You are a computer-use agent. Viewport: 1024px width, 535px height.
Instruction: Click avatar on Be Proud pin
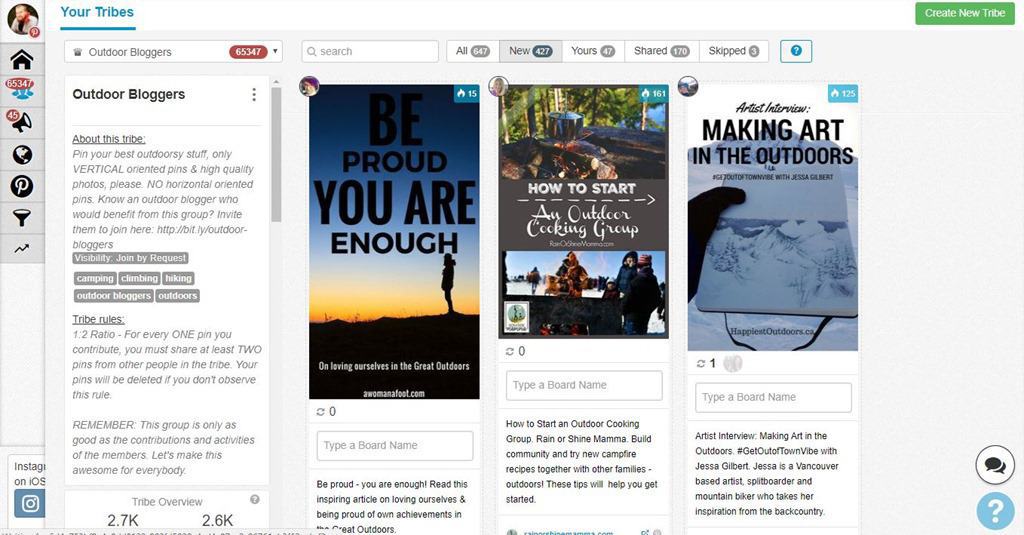point(309,86)
